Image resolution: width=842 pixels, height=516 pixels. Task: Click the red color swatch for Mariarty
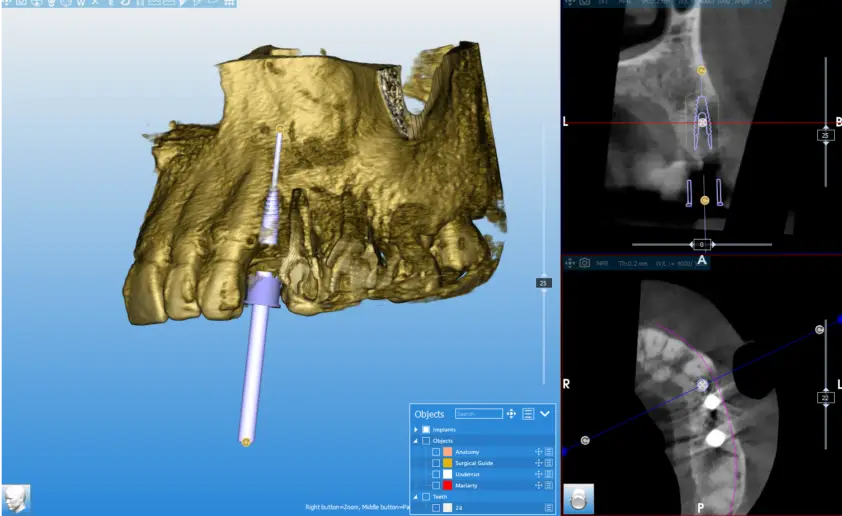coord(447,485)
